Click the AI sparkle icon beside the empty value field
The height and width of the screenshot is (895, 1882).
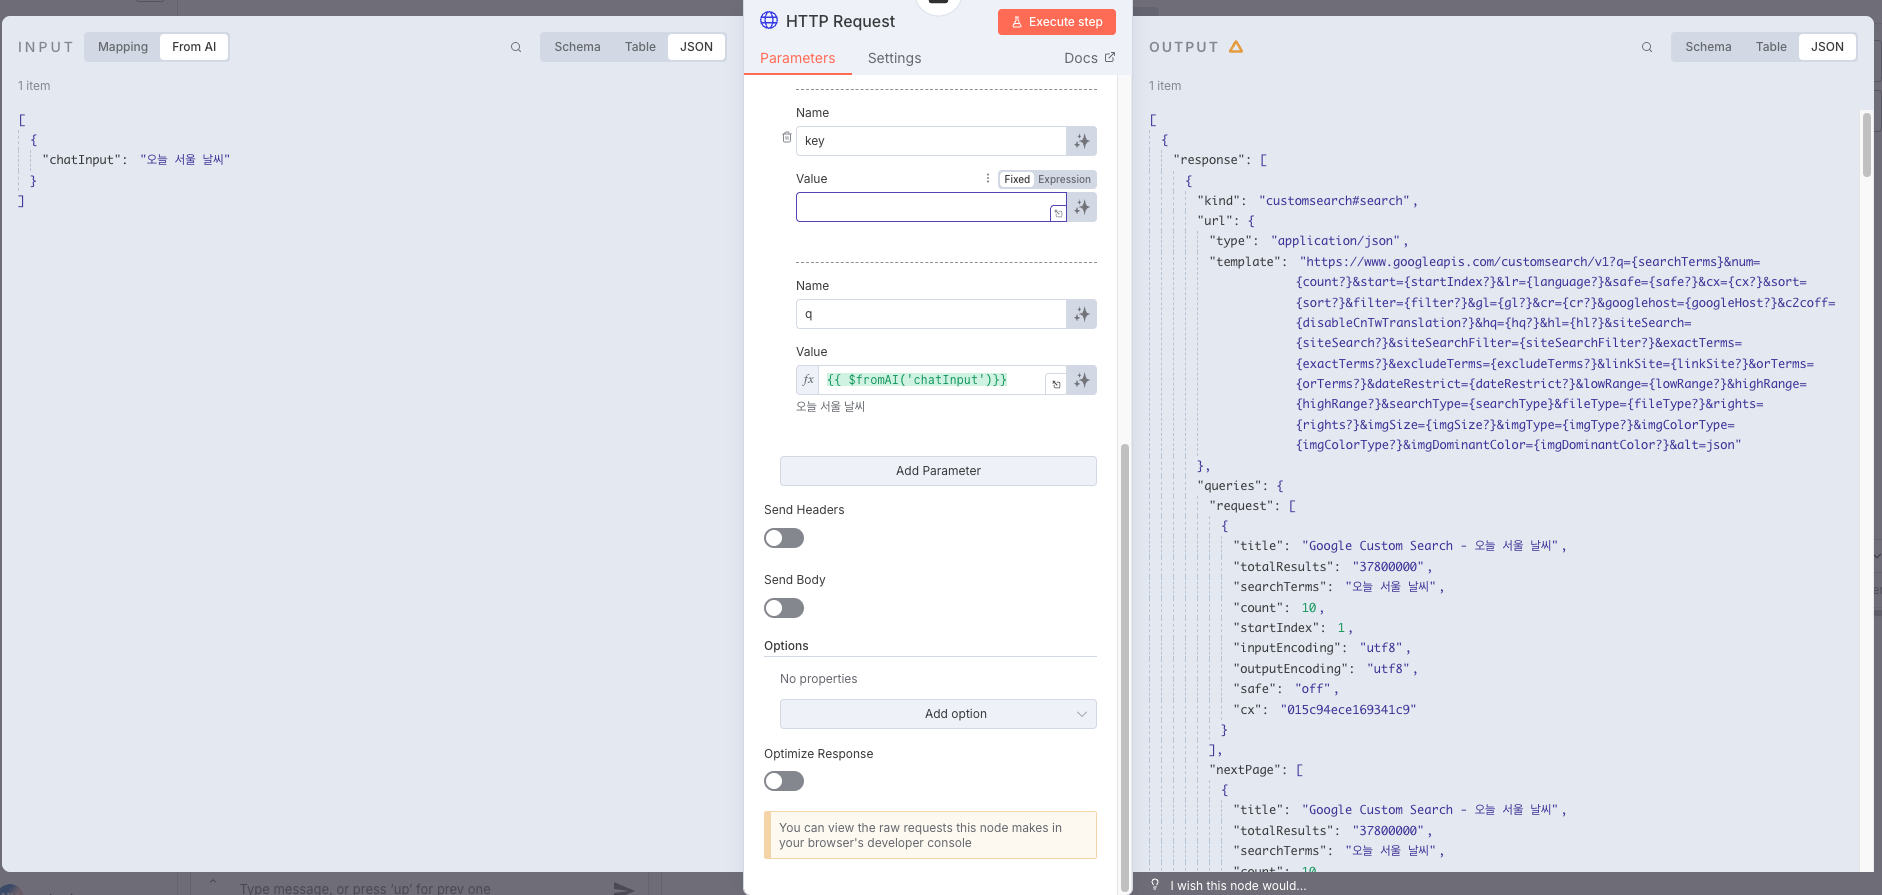tap(1082, 207)
